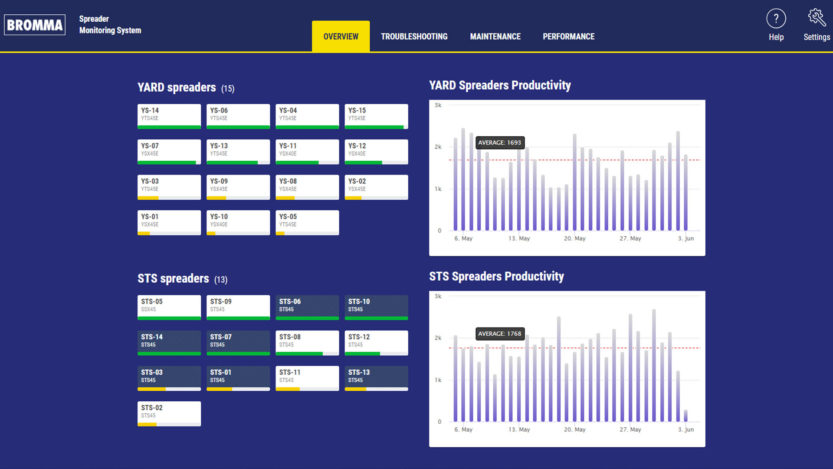Viewport: 833px width, 469px height.
Task: Open yard spreader YS-07 tile
Action: (169, 151)
